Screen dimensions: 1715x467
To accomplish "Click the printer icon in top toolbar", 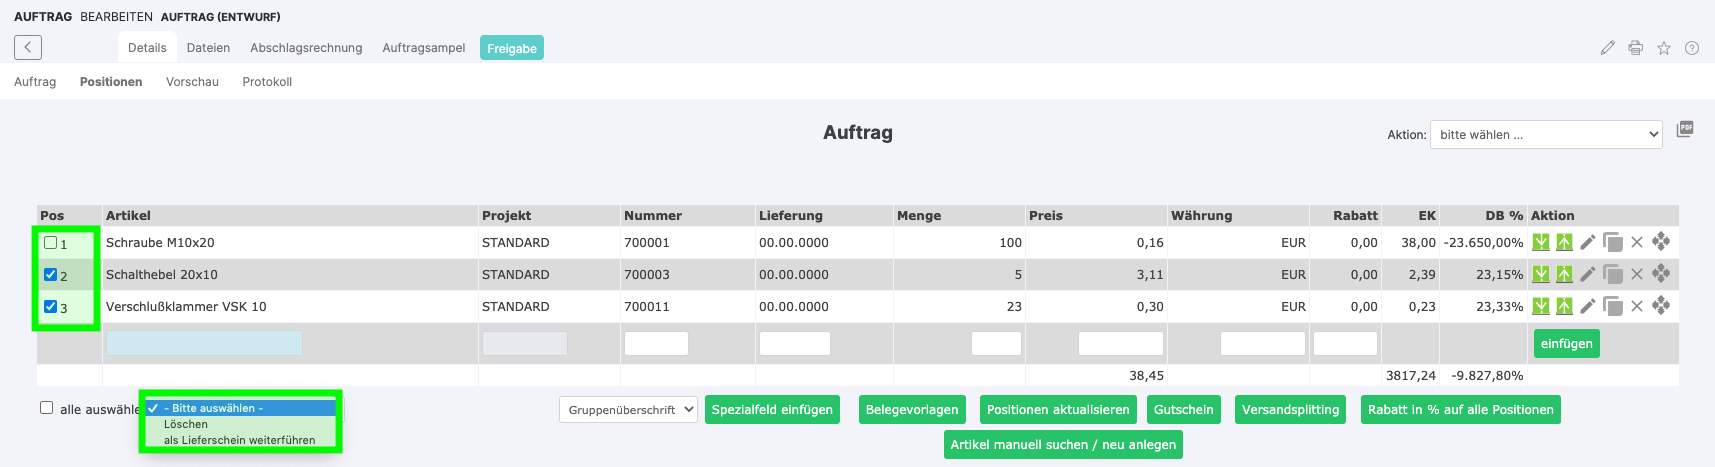I will coord(1636,48).
